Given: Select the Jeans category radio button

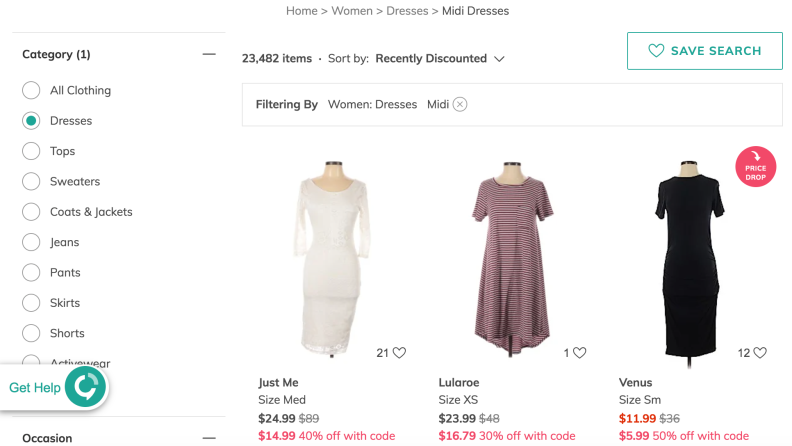Looking at the screenshot, I should [x=31, y=242].
